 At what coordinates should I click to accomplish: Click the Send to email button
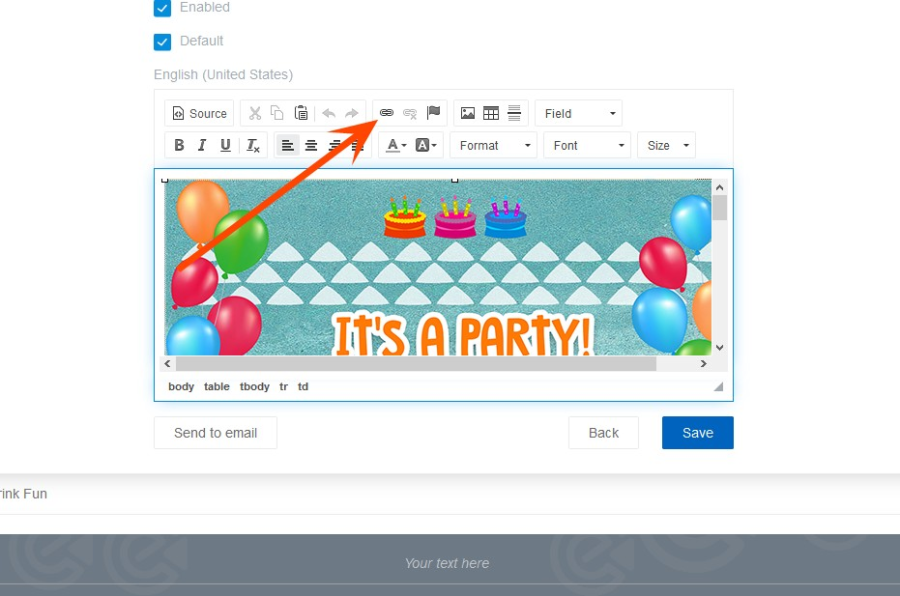[x=215, y=433]
